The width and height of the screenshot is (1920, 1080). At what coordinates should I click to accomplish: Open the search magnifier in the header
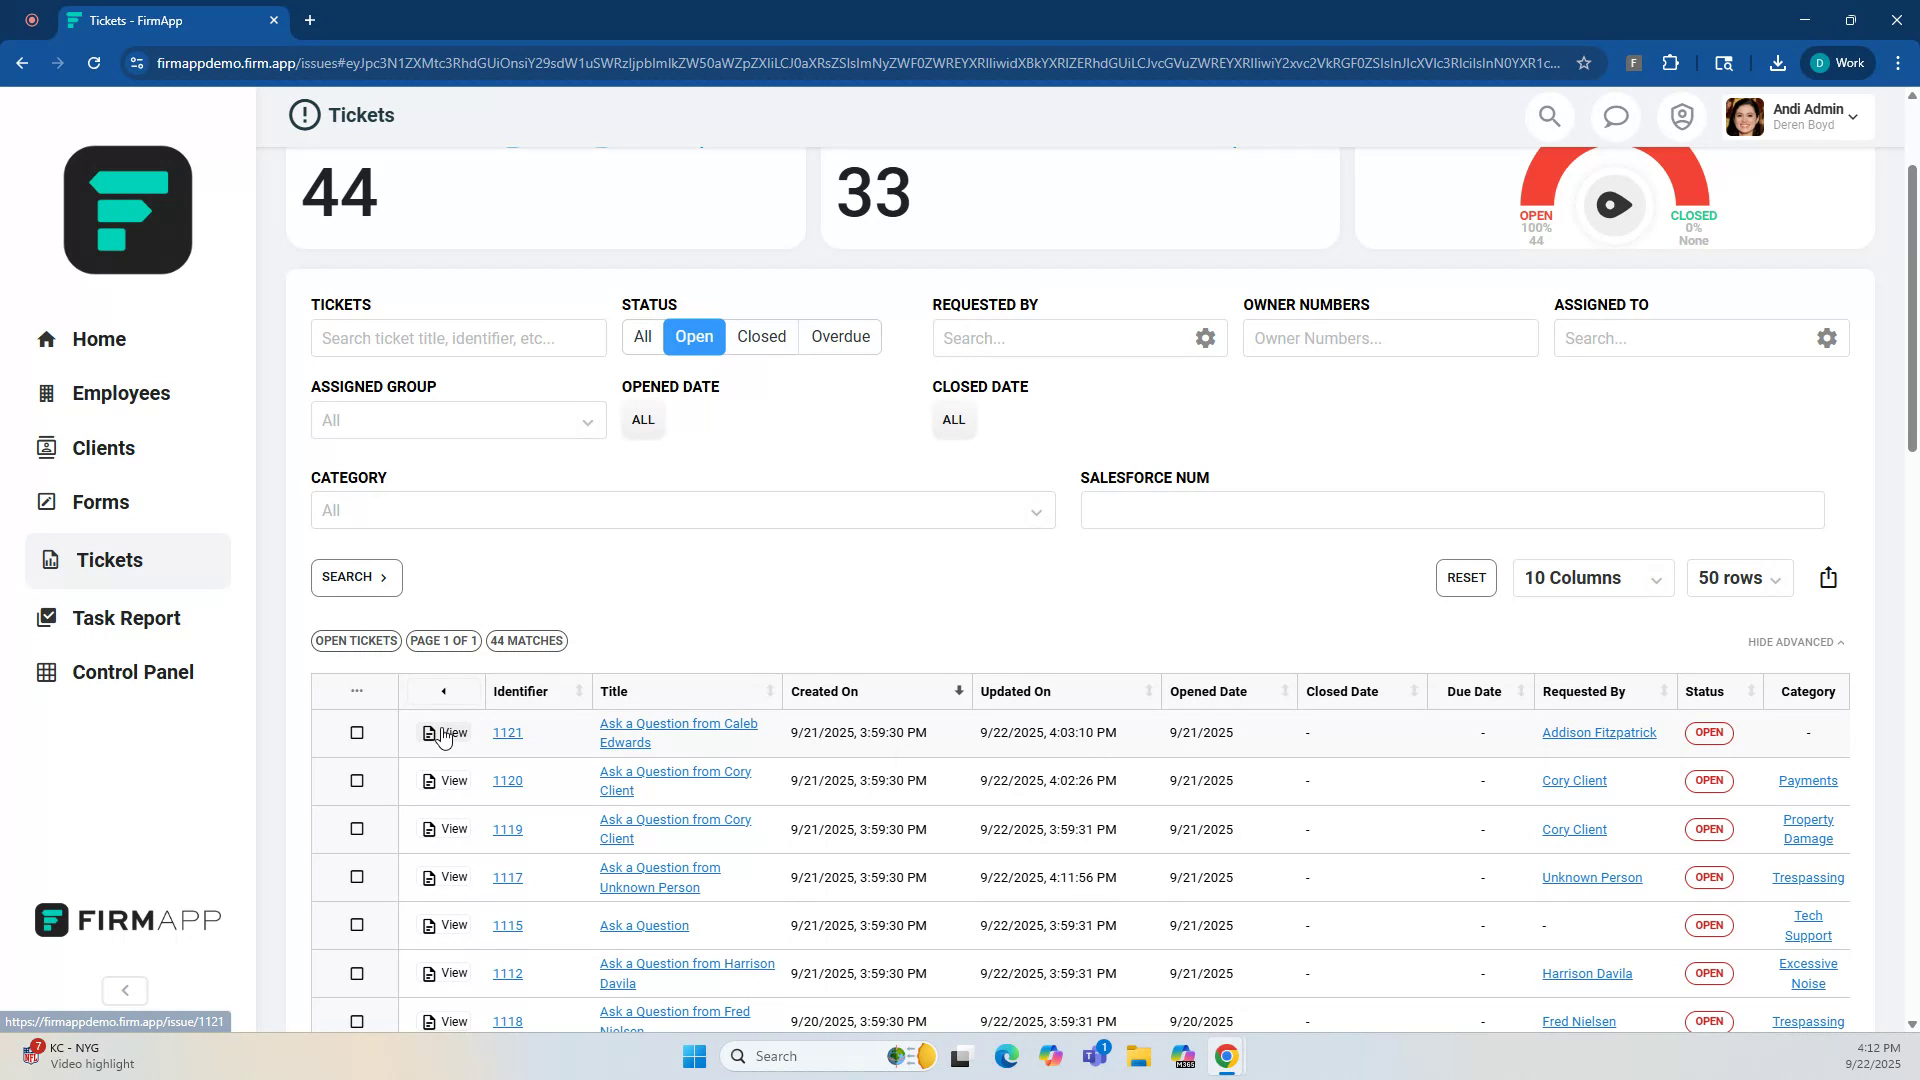coord(1549,115)
